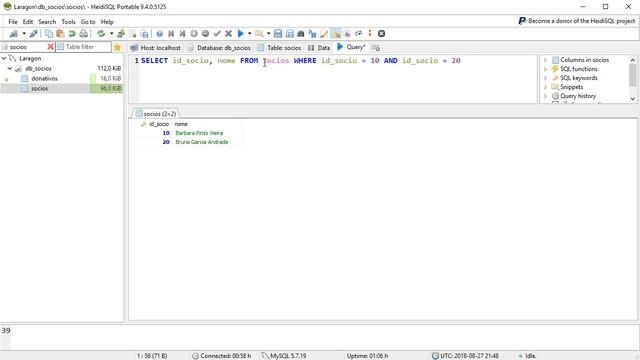Click the green Refresh icon
This screenshot has width=640, height=360.
(101, 34)
